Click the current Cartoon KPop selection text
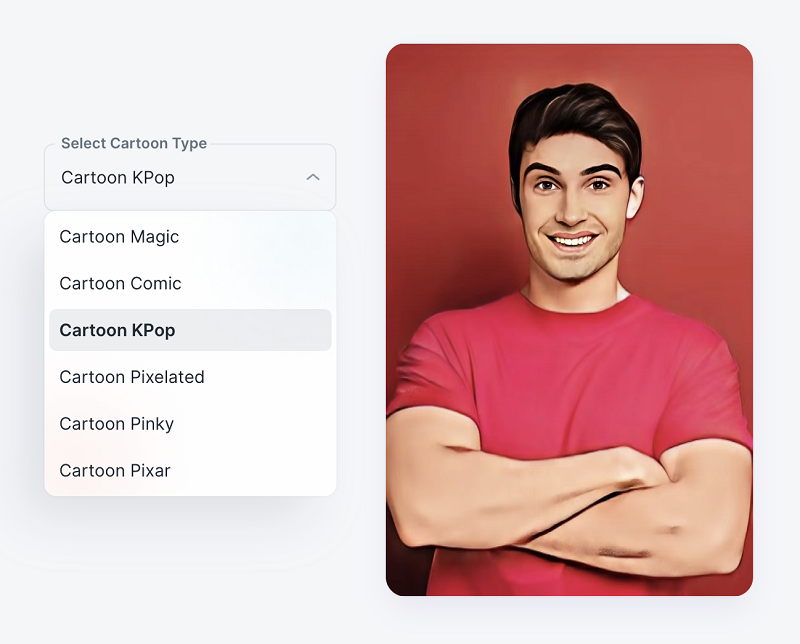 pos(116,177)
